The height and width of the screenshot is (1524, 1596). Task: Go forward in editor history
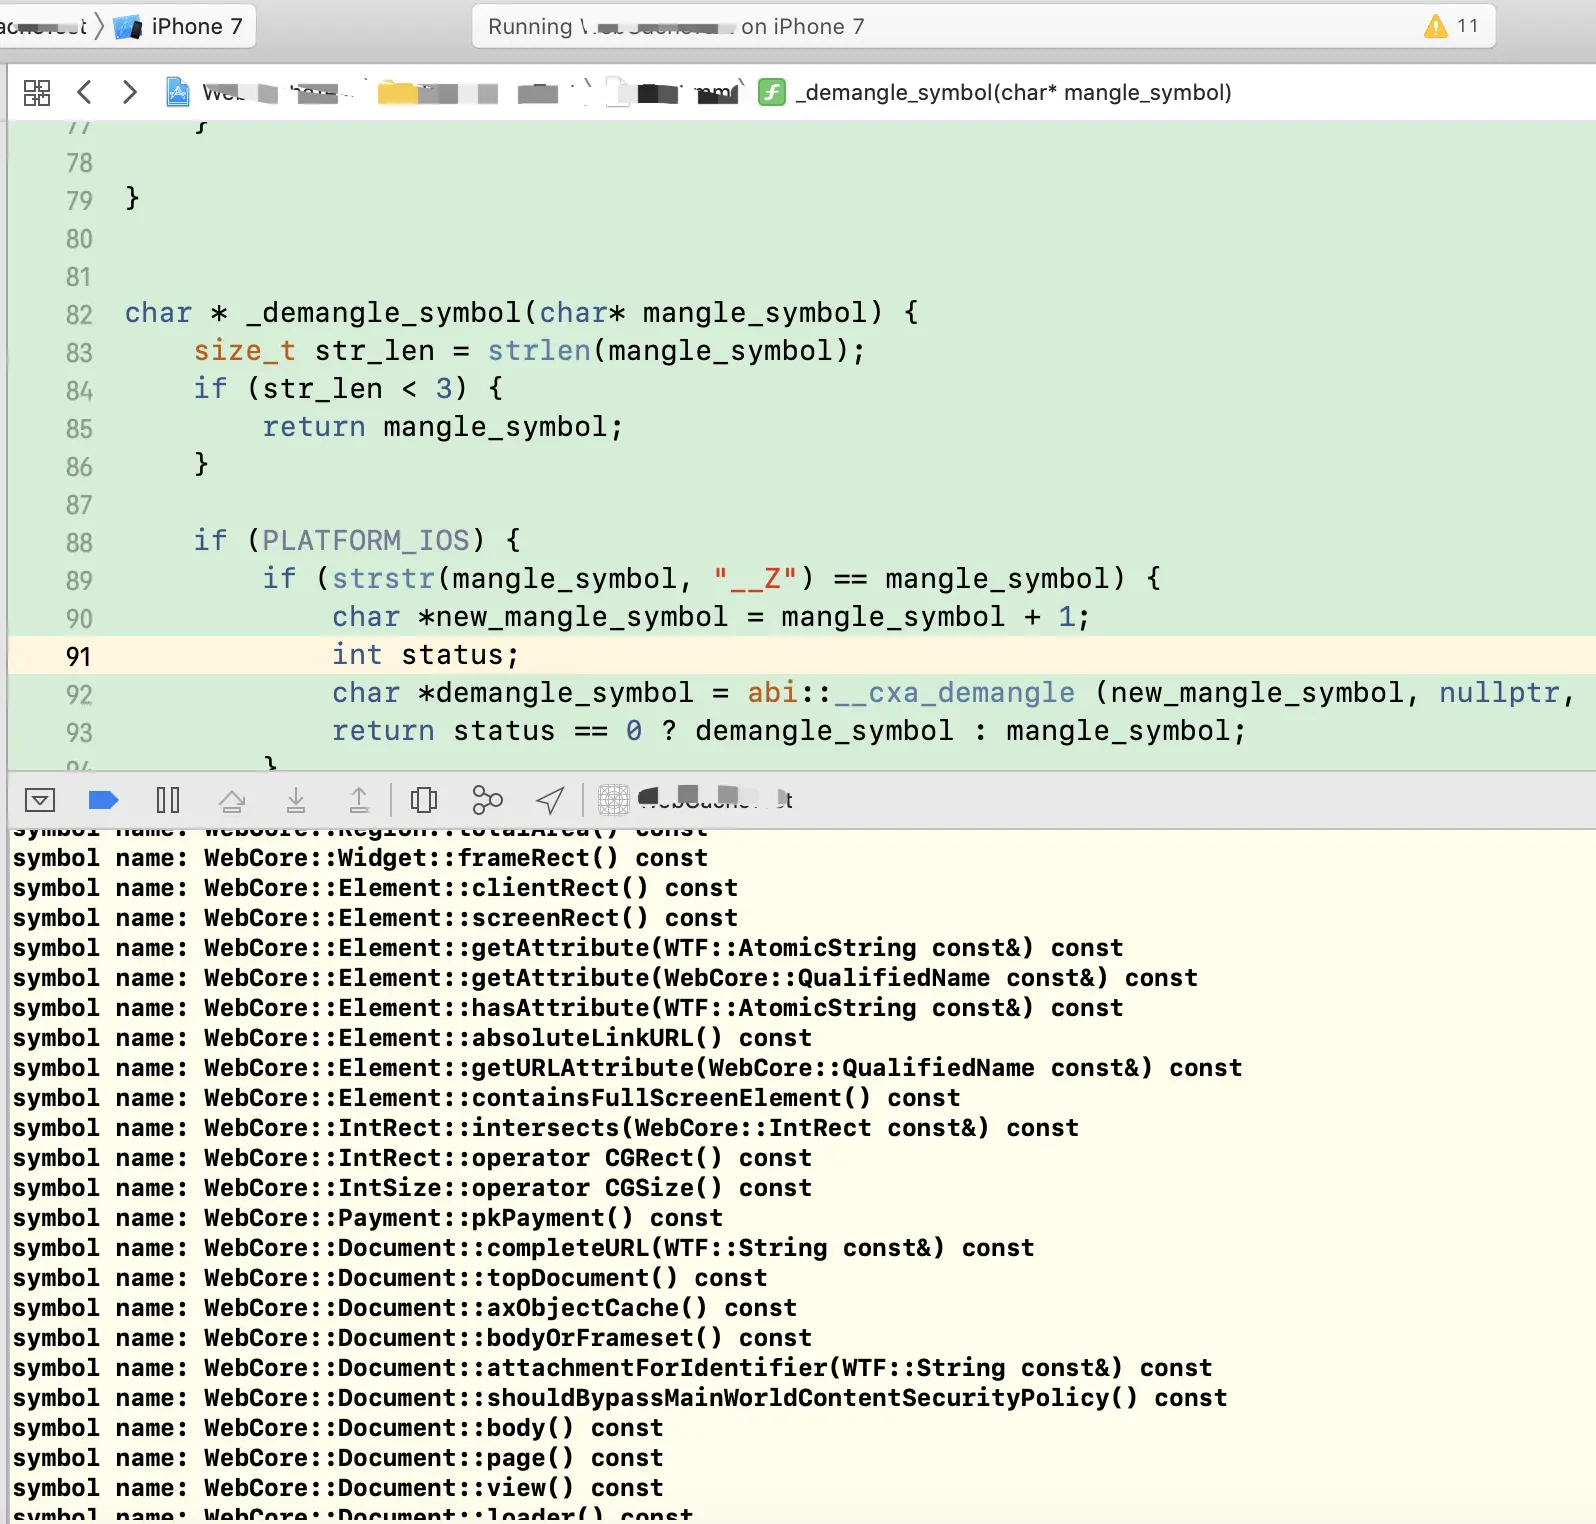coord(129,93)
